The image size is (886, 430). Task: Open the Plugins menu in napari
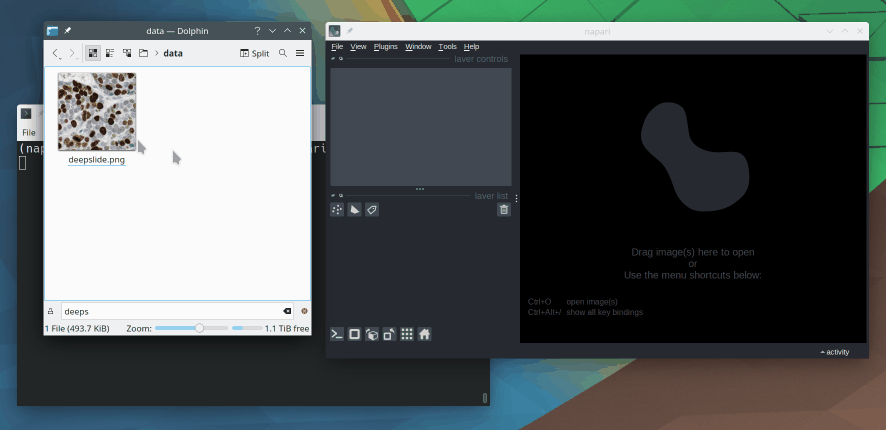click(385, 47)
